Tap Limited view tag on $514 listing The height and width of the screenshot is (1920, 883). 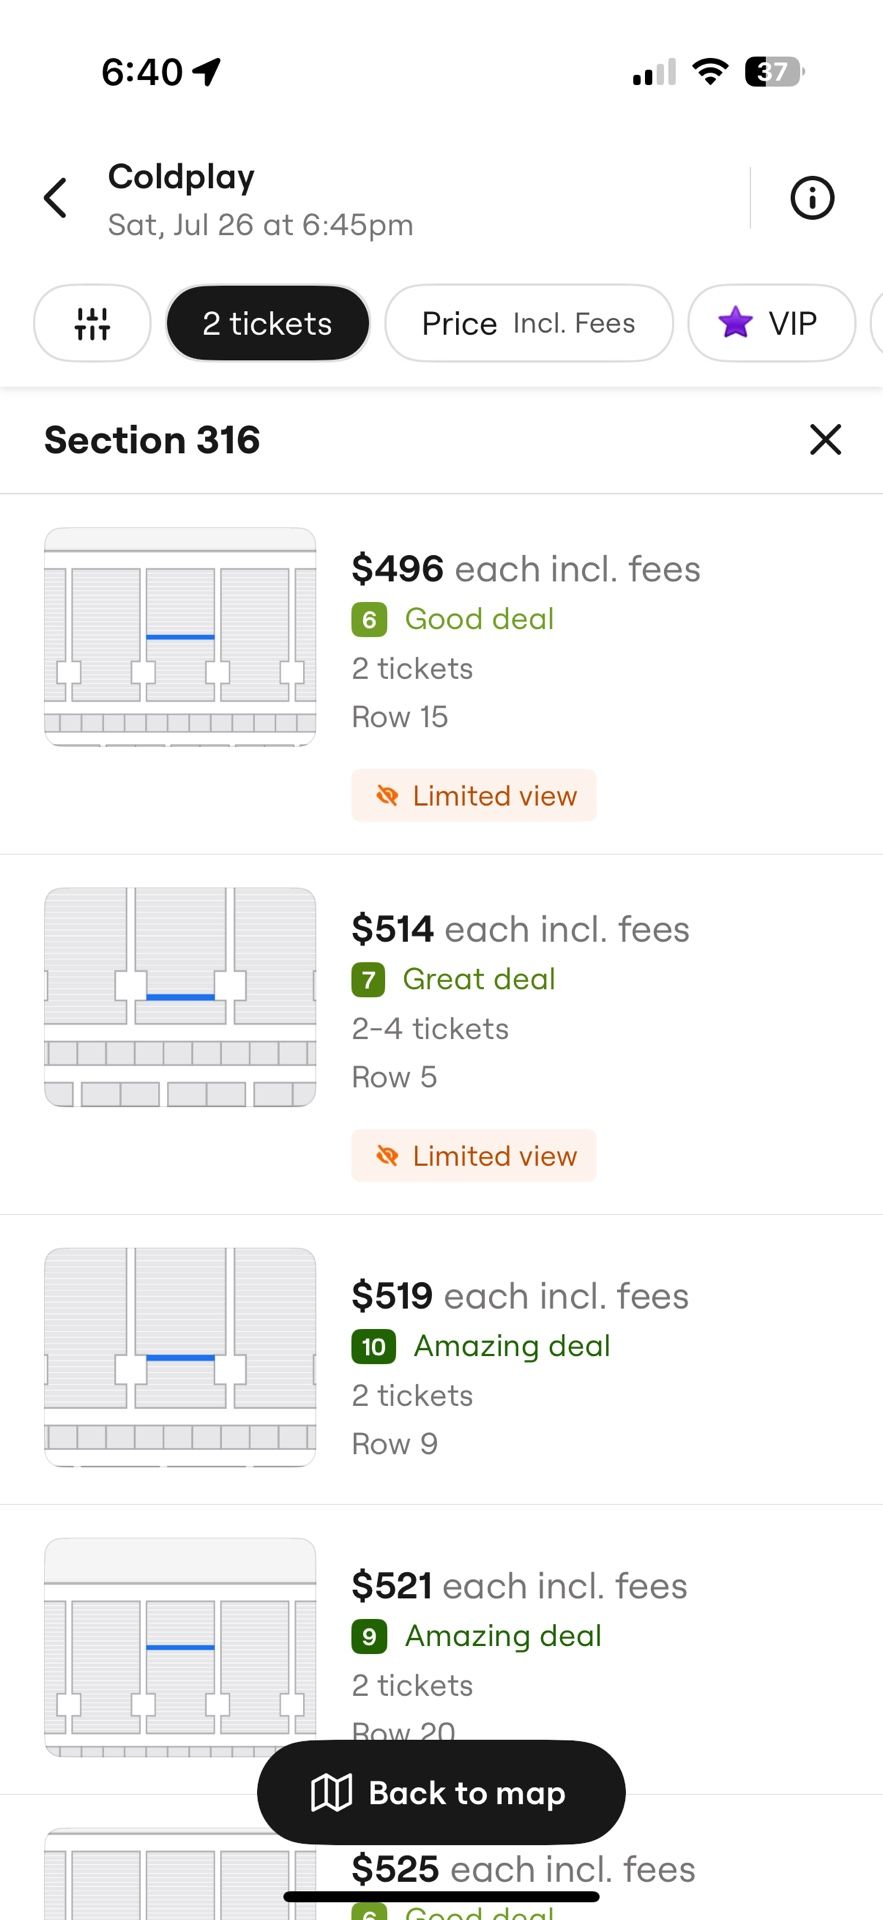474,1155
